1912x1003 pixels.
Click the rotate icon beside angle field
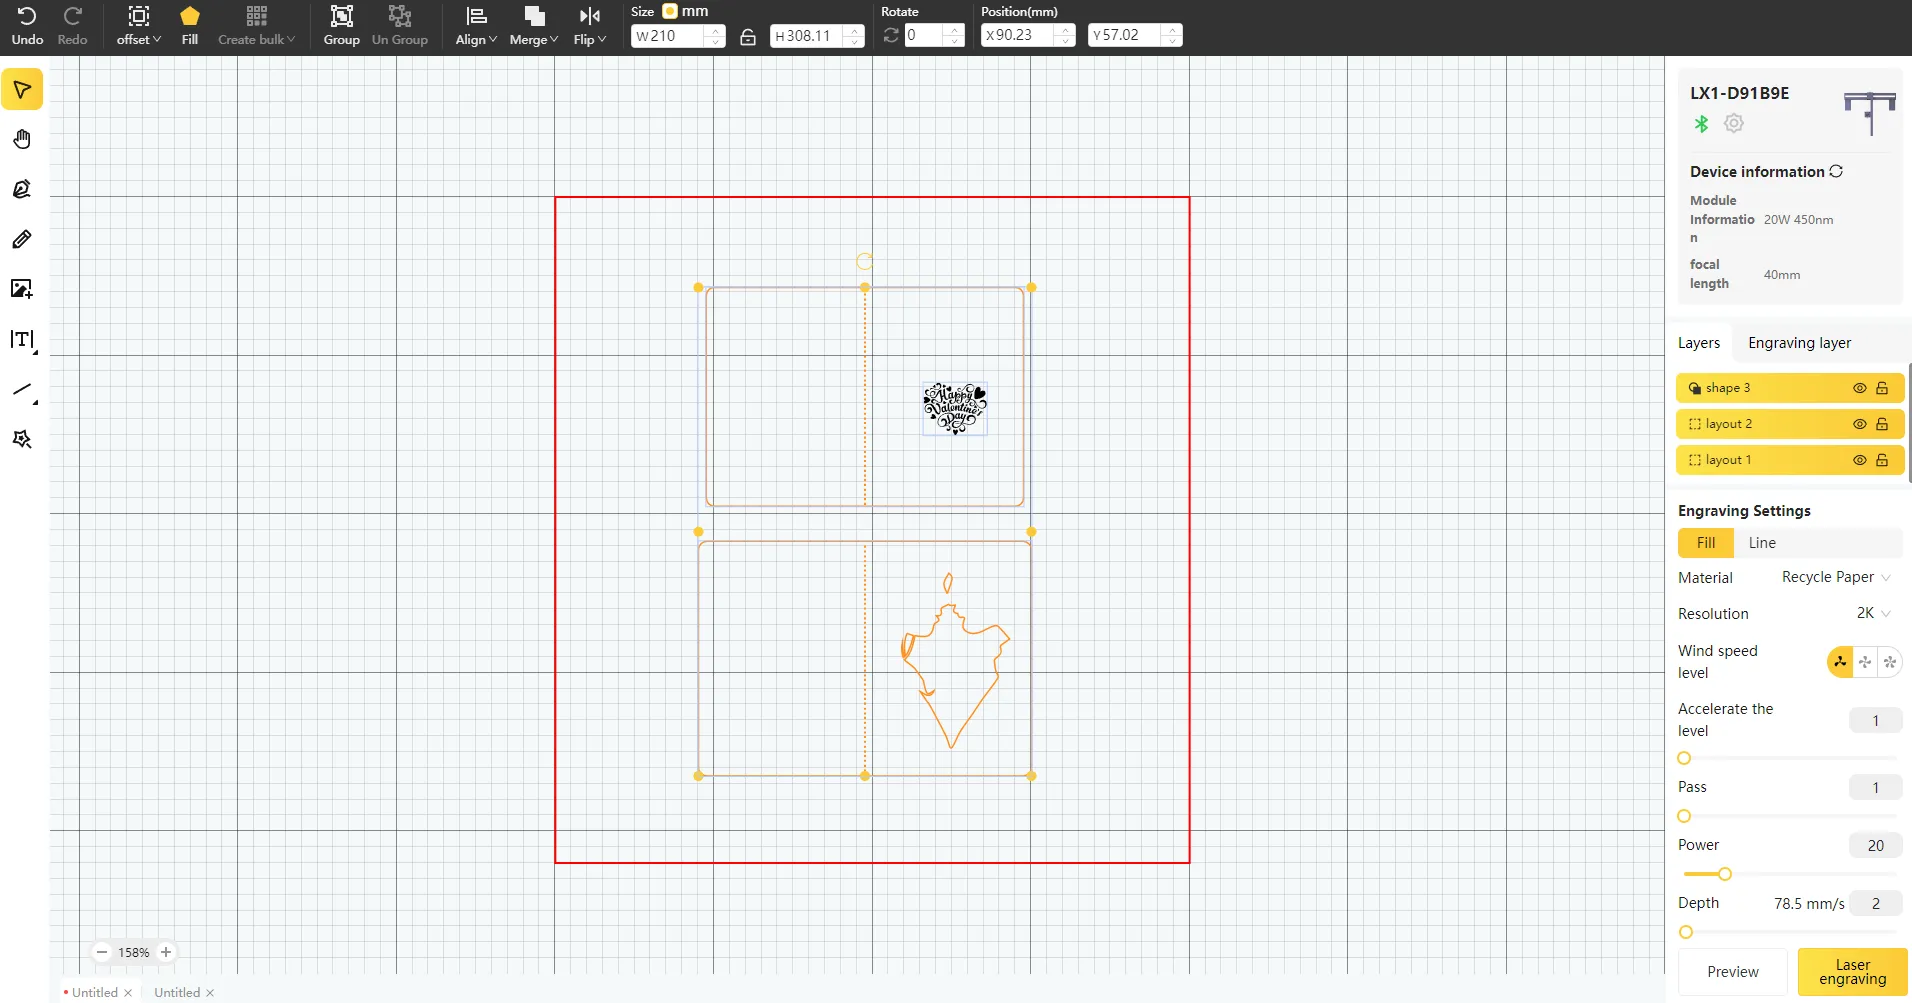[891, 35]
